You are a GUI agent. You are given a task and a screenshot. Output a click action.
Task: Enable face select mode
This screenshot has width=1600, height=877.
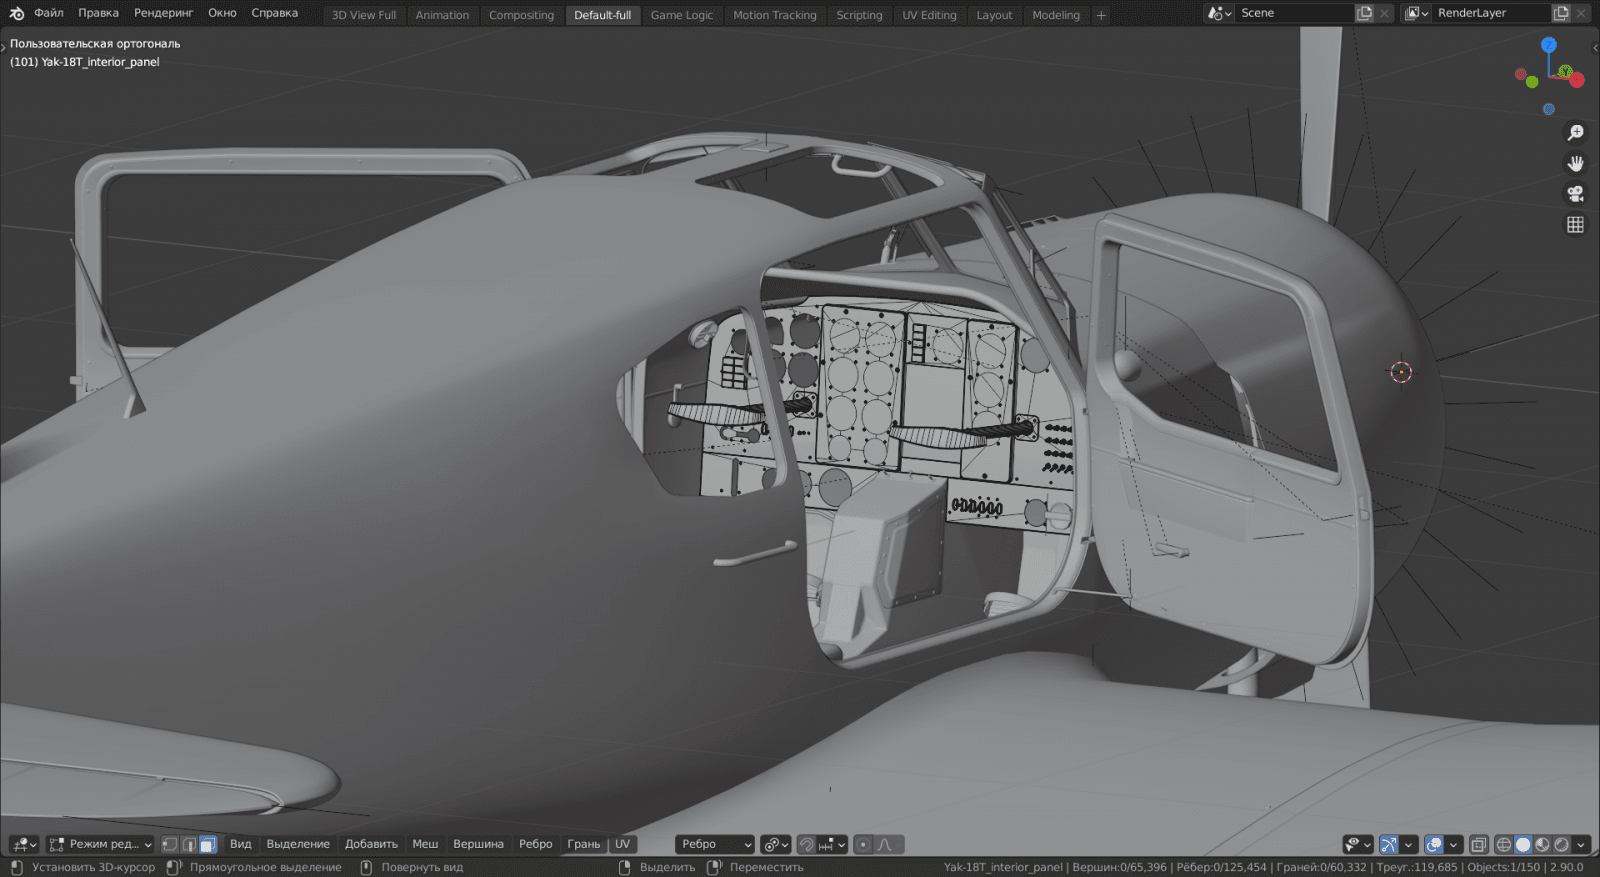click(x=208, y=845)
